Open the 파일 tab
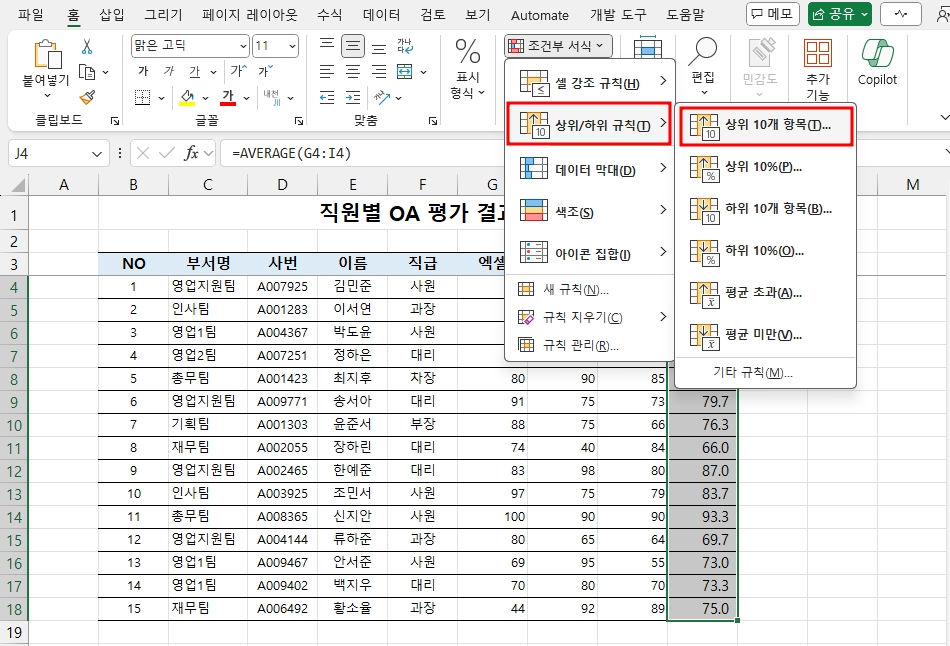950x646 pixels. coord(31,15)
